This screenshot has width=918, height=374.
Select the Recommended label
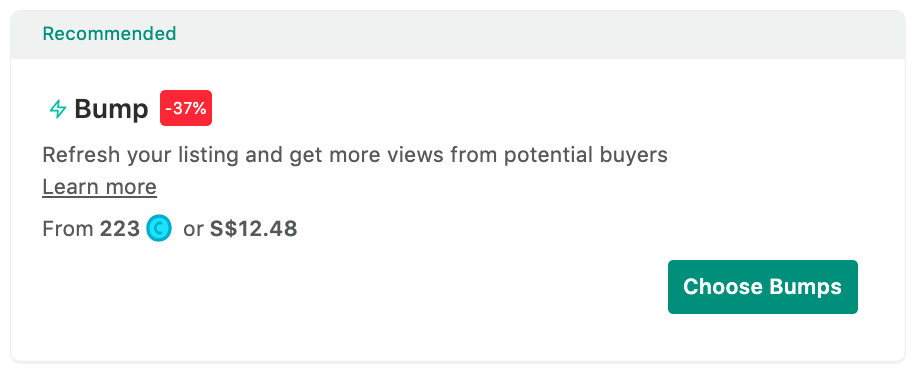[x=109, y=34]
